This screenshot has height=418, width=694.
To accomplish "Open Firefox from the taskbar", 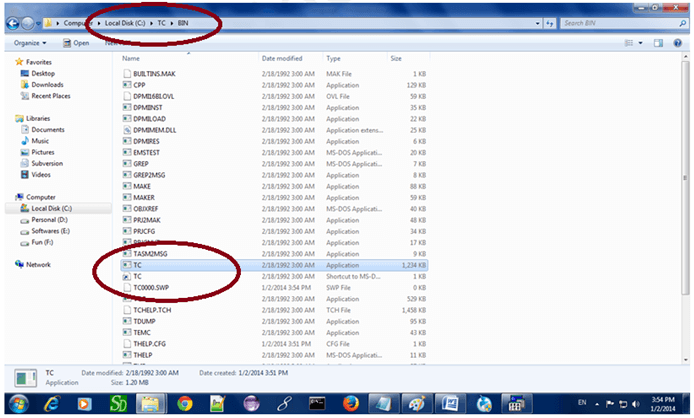I will tap(349, 403).
